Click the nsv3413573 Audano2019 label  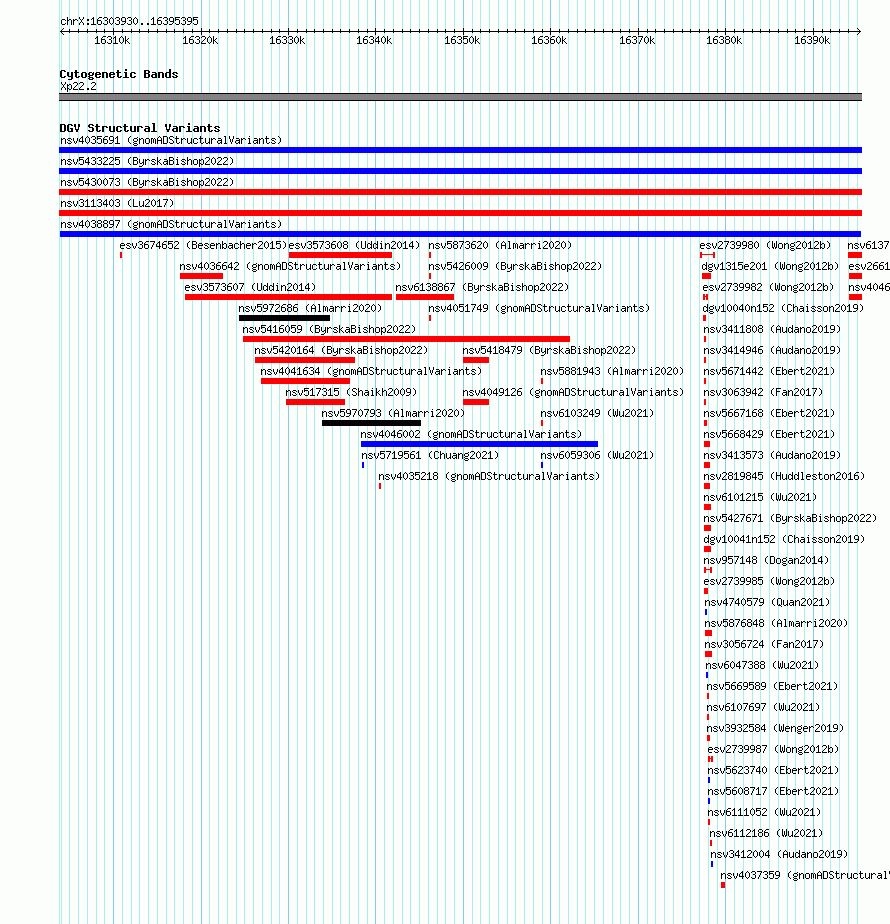[772, 456]
